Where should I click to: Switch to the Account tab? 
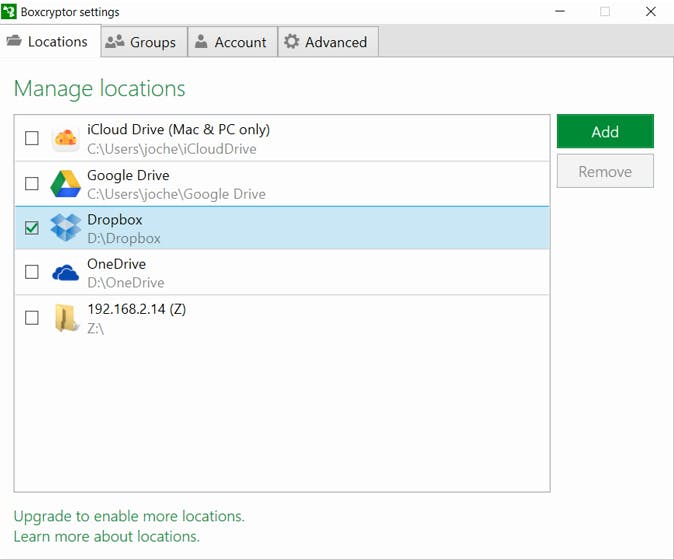point(230,42)
